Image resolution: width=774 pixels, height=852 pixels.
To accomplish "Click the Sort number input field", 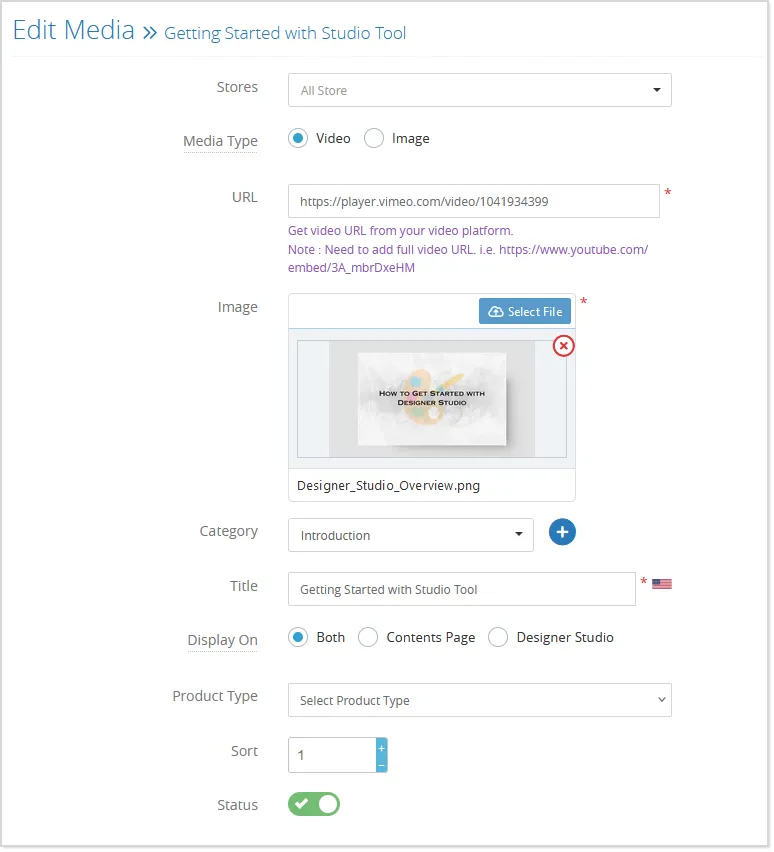I will (x=333, y=757).
